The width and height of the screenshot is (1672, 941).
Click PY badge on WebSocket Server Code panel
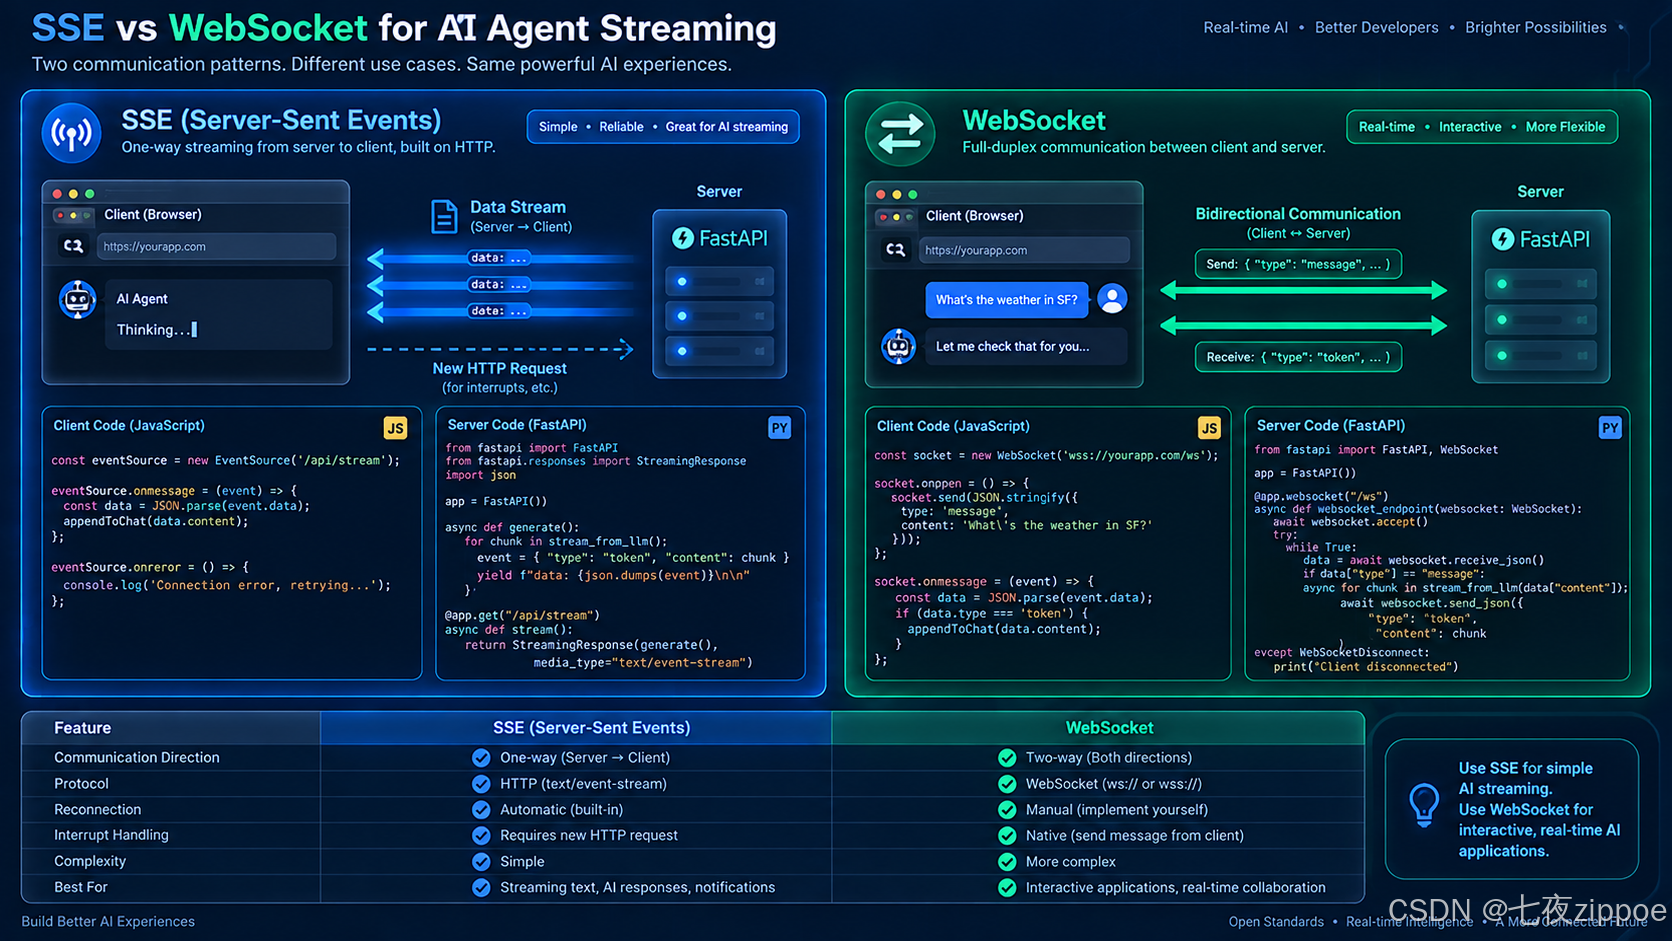pyautogui.click(x=1609, y=428)
